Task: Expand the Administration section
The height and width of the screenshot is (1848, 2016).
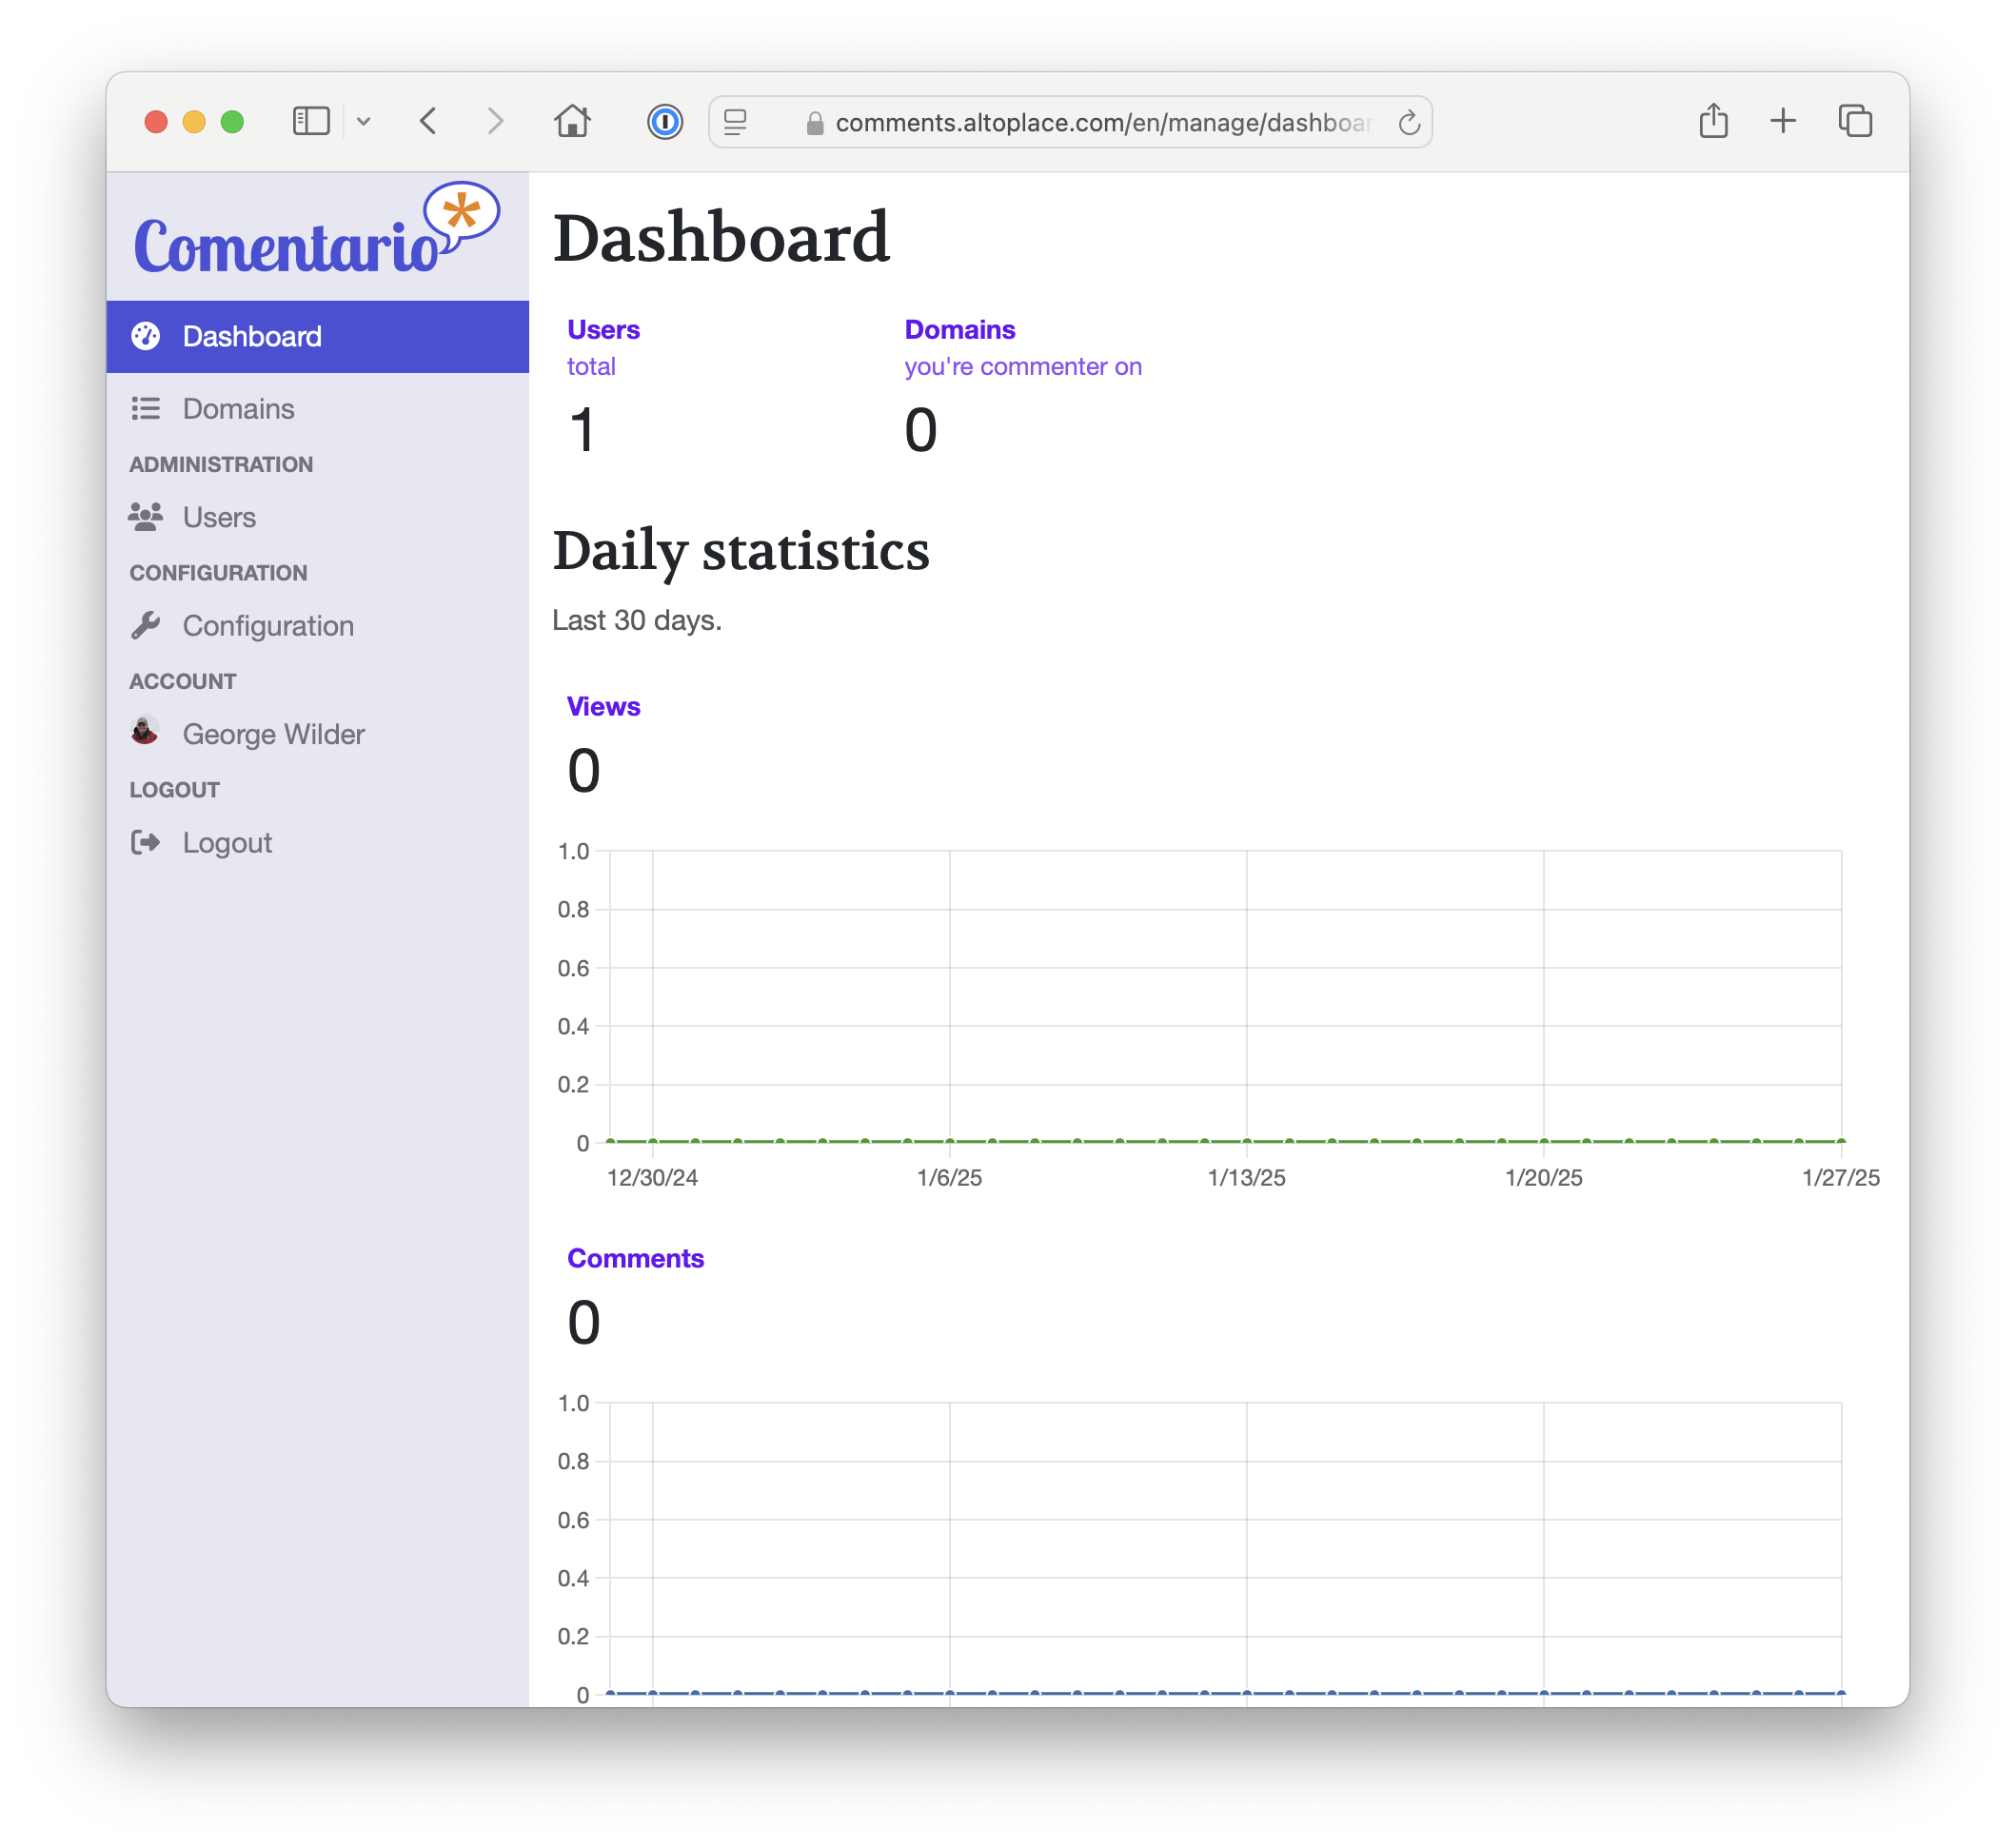Action: coord(220,463)
